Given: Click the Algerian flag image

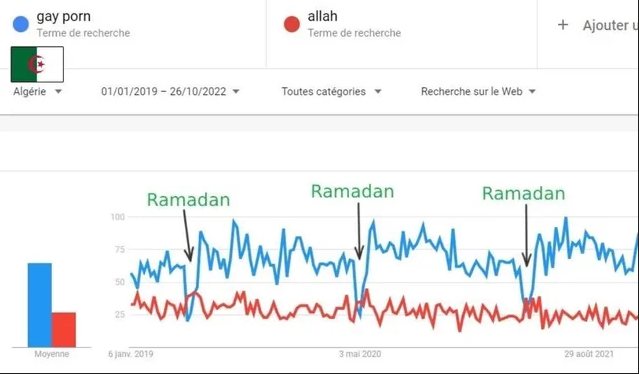Looking at the screenshot, I should [37, 64].
